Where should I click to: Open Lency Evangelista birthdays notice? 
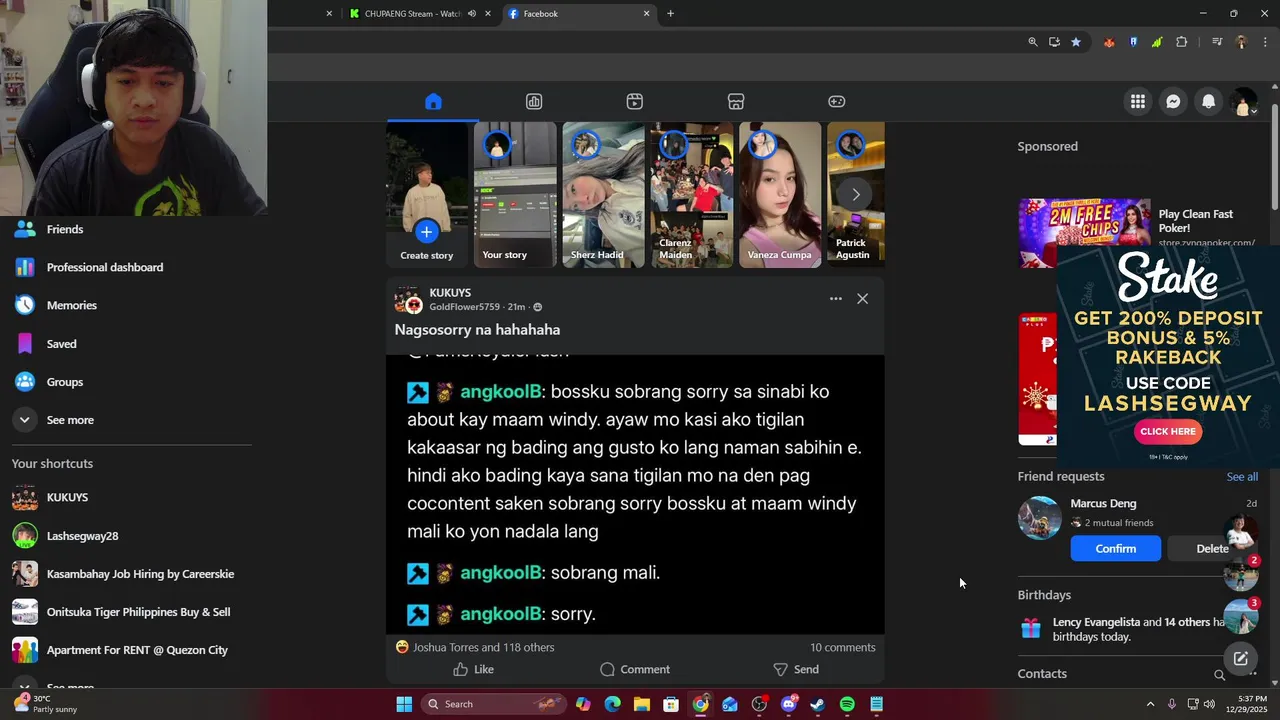tap(1137, 629)
